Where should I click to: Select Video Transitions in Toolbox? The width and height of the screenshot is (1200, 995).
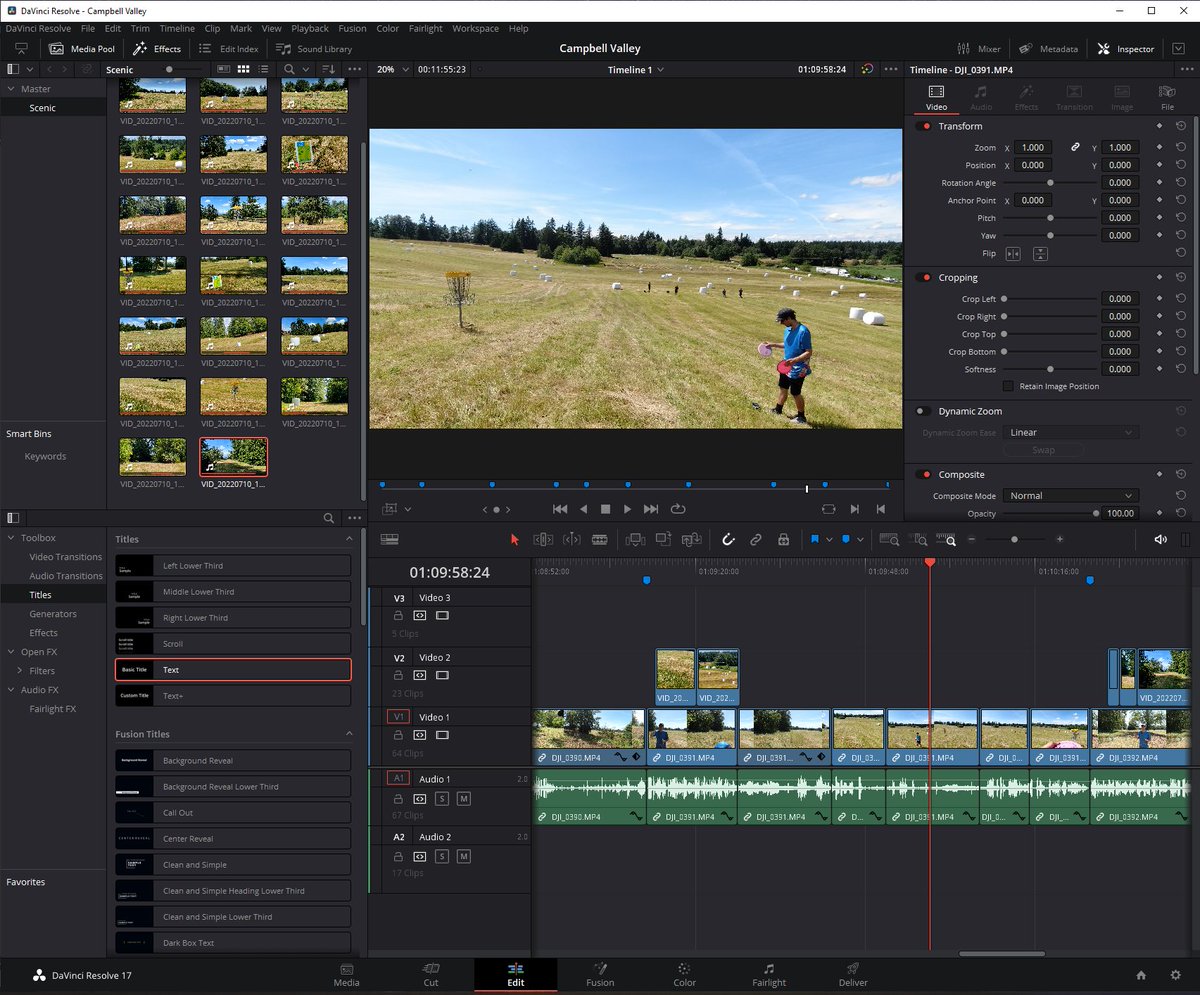66,557
